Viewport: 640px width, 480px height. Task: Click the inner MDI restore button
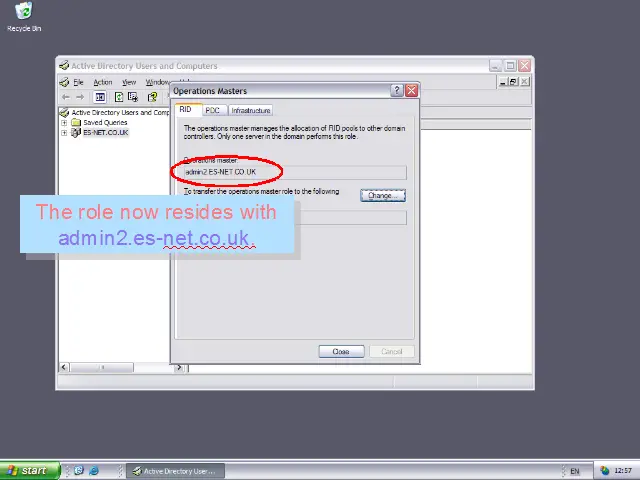click(513, 82)
